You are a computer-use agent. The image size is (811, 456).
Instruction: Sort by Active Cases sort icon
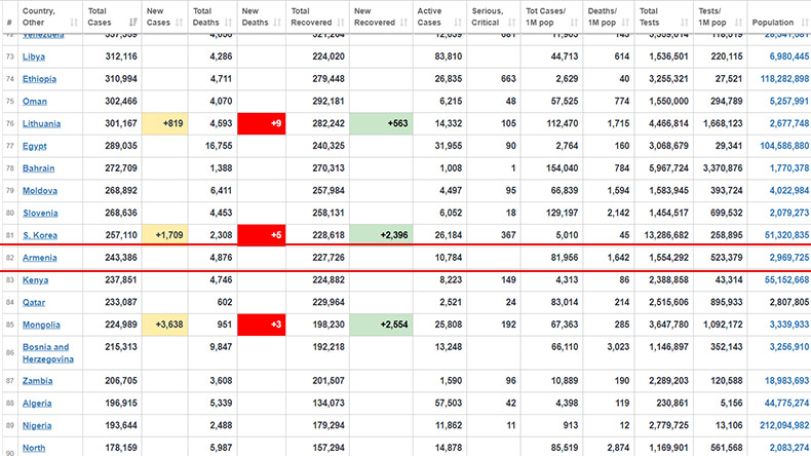[x=457, y=22]
